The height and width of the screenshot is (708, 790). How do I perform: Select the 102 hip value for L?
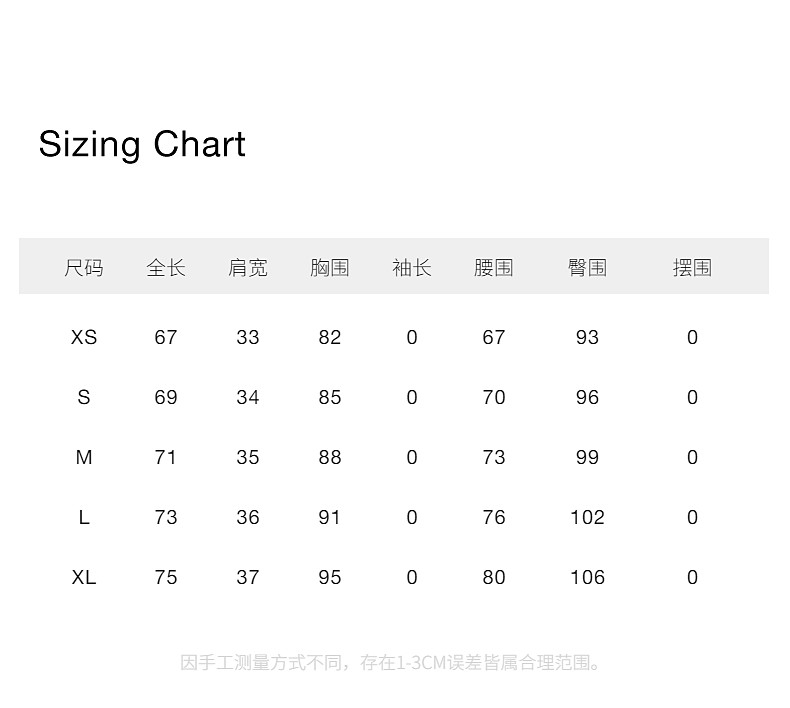tap(587, 518)
